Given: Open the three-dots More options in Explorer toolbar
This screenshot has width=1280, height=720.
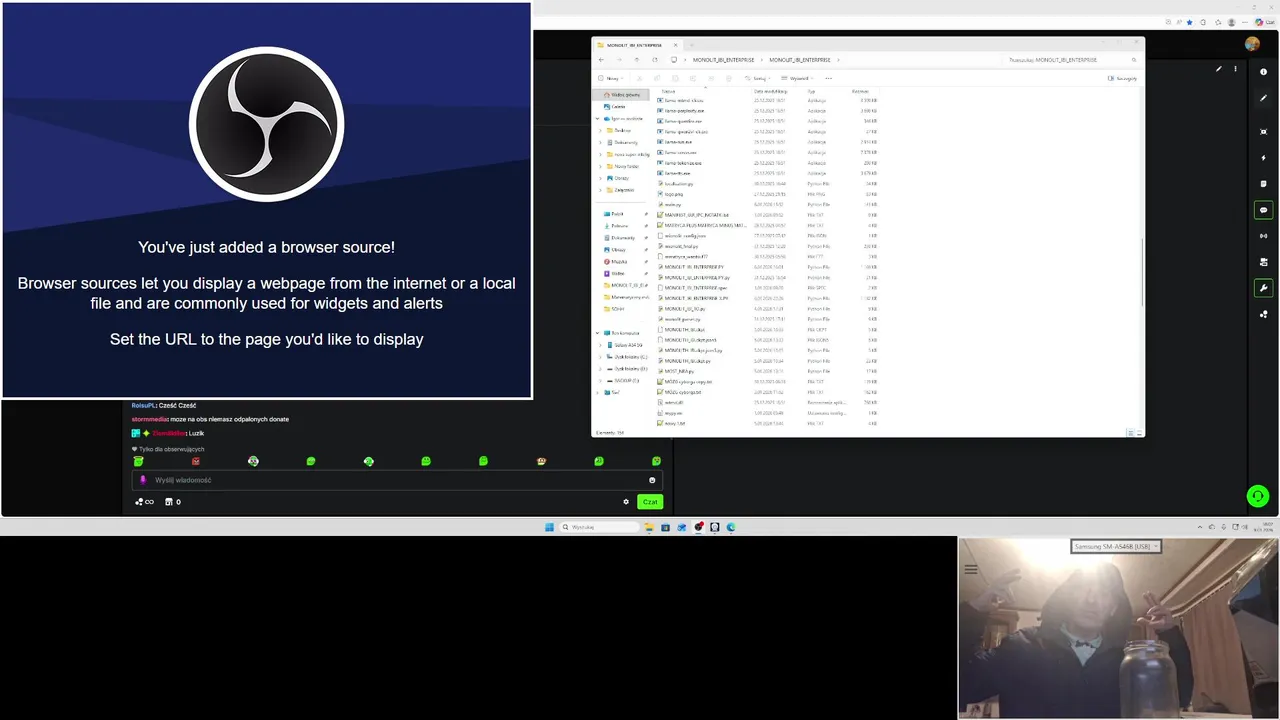Looking at the screenshot, I should [828, 78].
